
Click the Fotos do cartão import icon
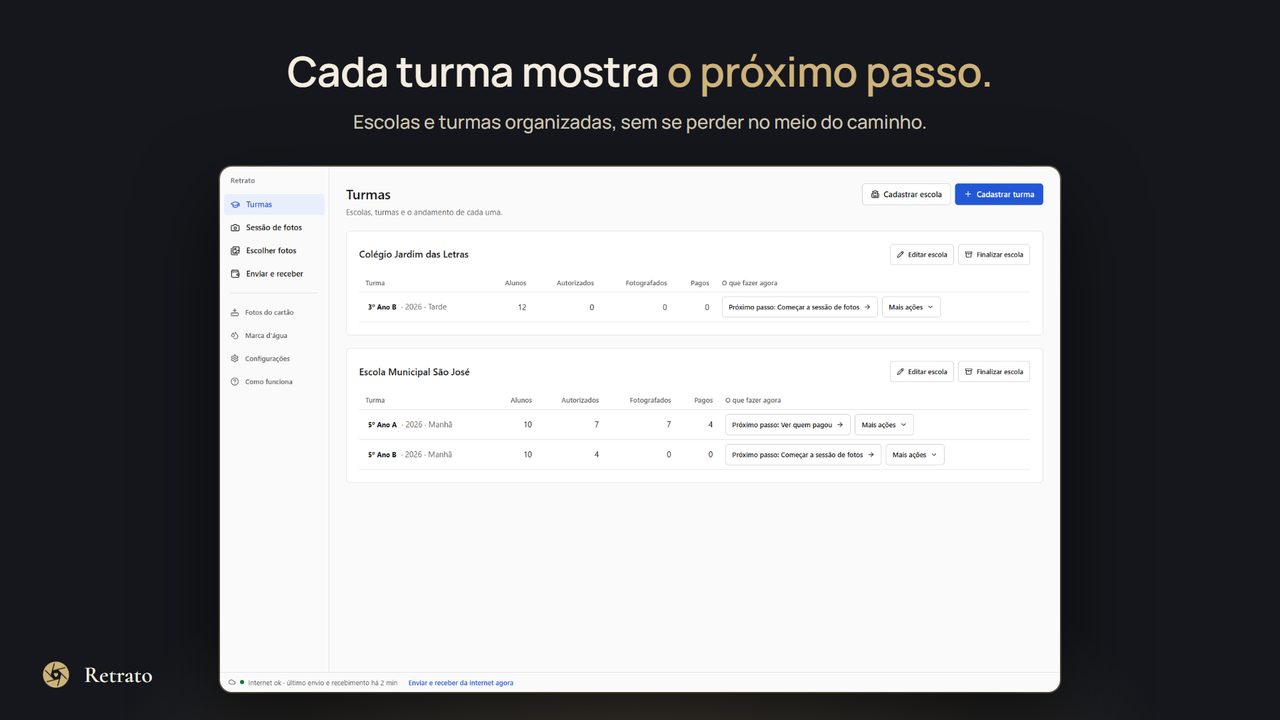click(235, 312)
